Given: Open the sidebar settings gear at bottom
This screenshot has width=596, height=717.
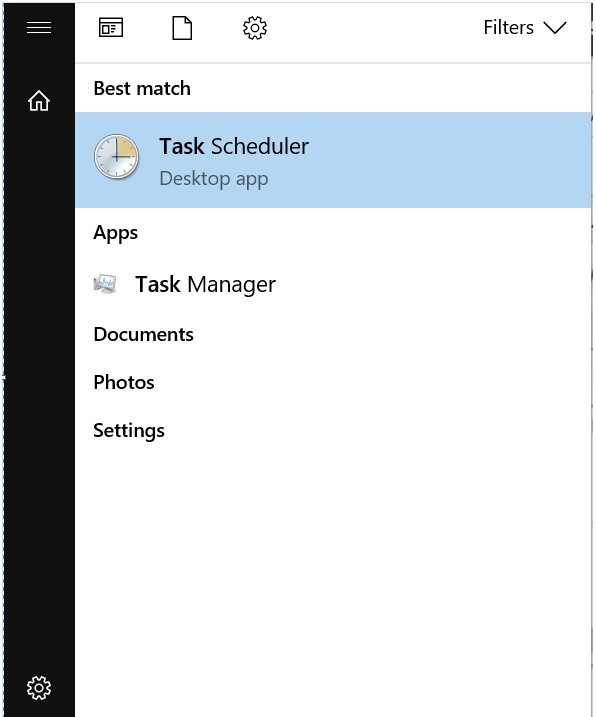Looking at the screenshot, I should (39, 688).
